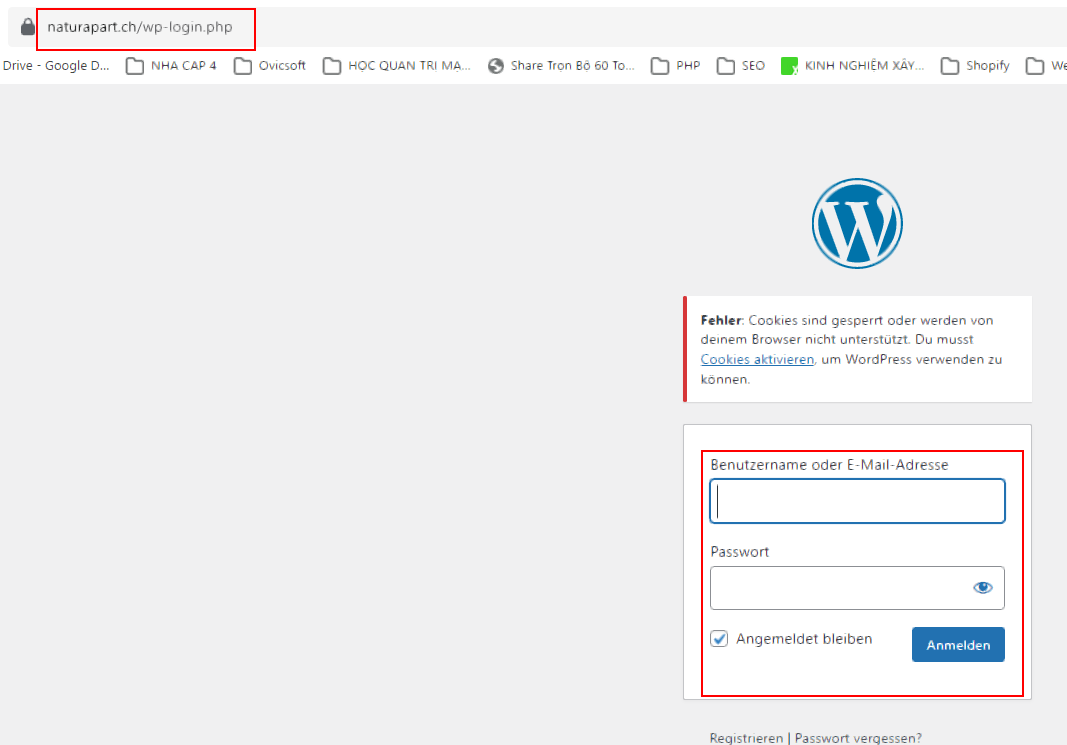The image size is (1067, 745).
Task: Click the Ovicsoft folder icon
Action: coord(242,65)
